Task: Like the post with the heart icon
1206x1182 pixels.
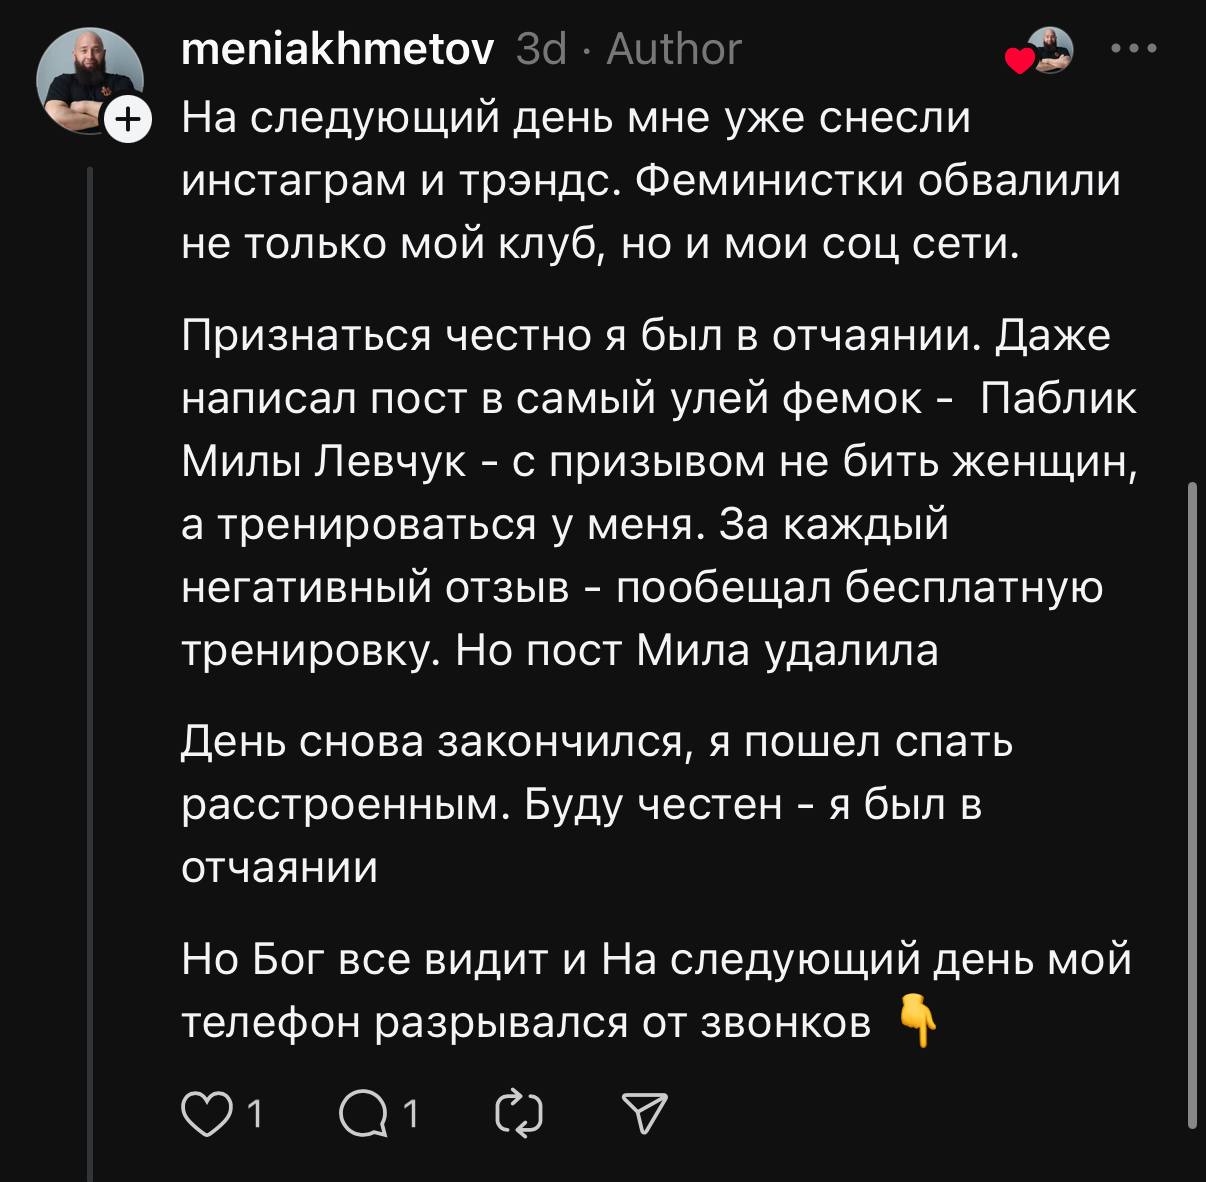Action: click(x=205, y=1114)
